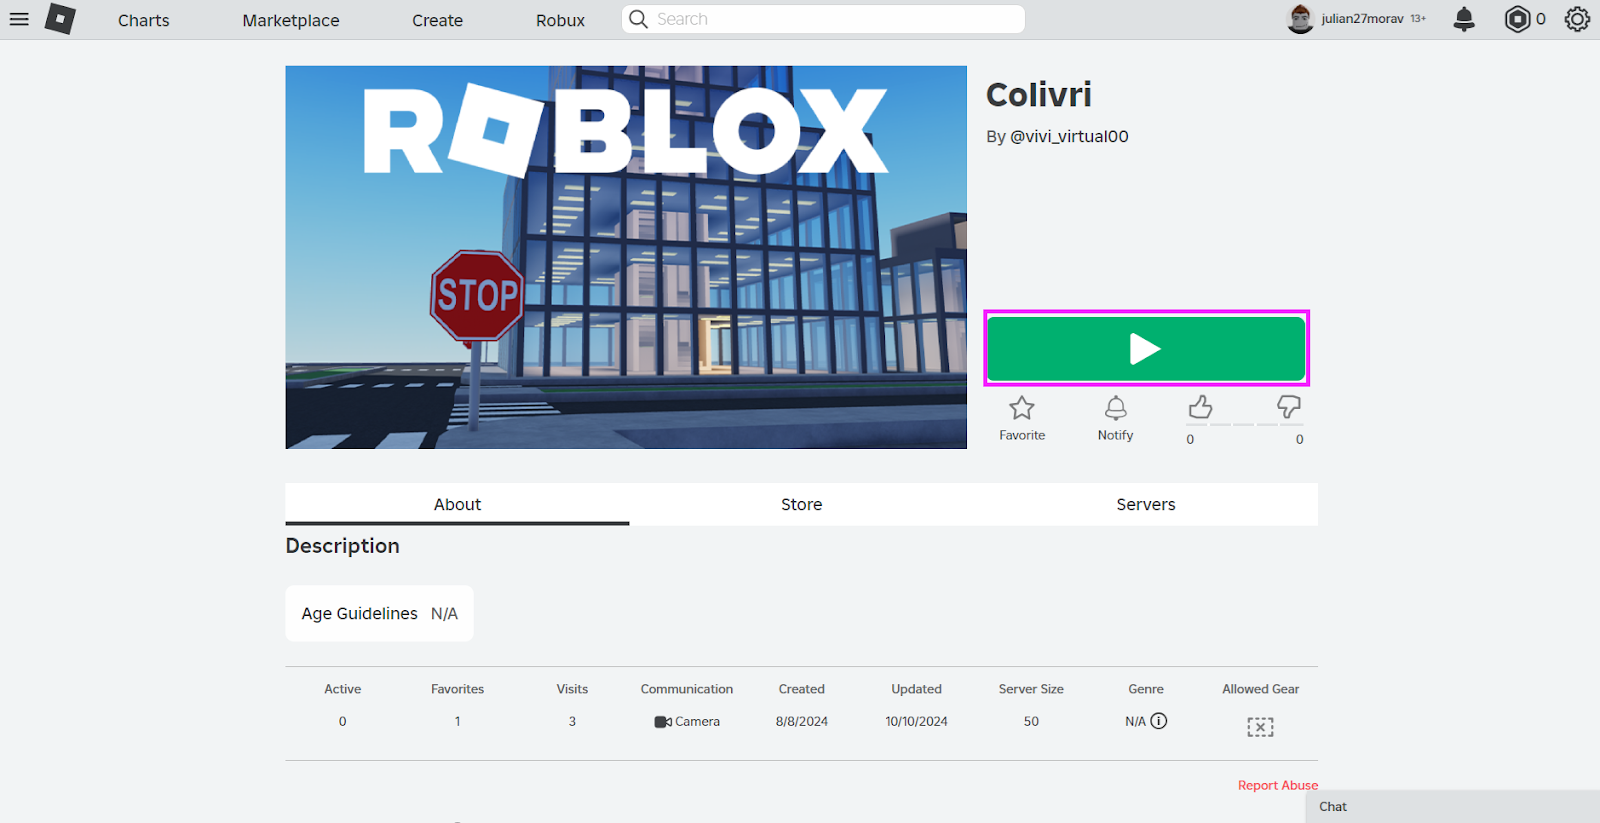Click the Genre info icon

click(1159, 721)
